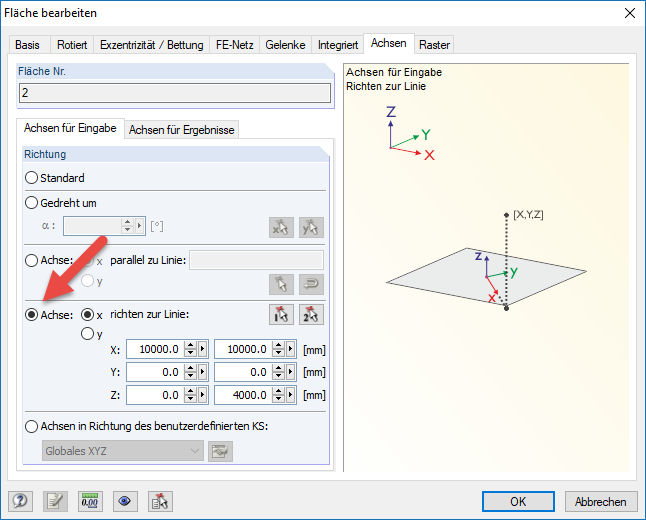
Task: Close the Fläche bearbeiten dialog
Action: 630,13
